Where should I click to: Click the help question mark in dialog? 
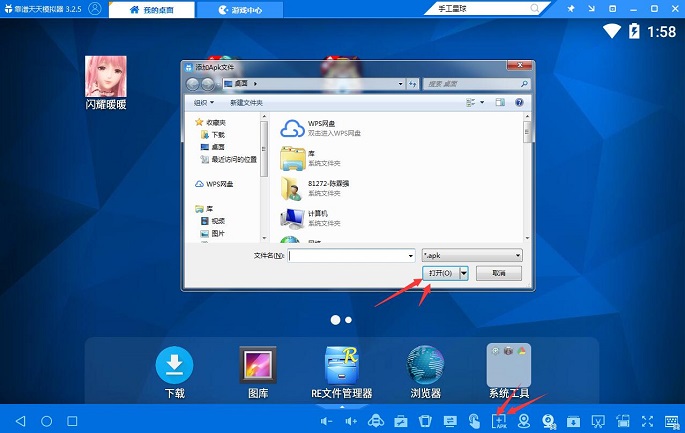click(519, 102)
